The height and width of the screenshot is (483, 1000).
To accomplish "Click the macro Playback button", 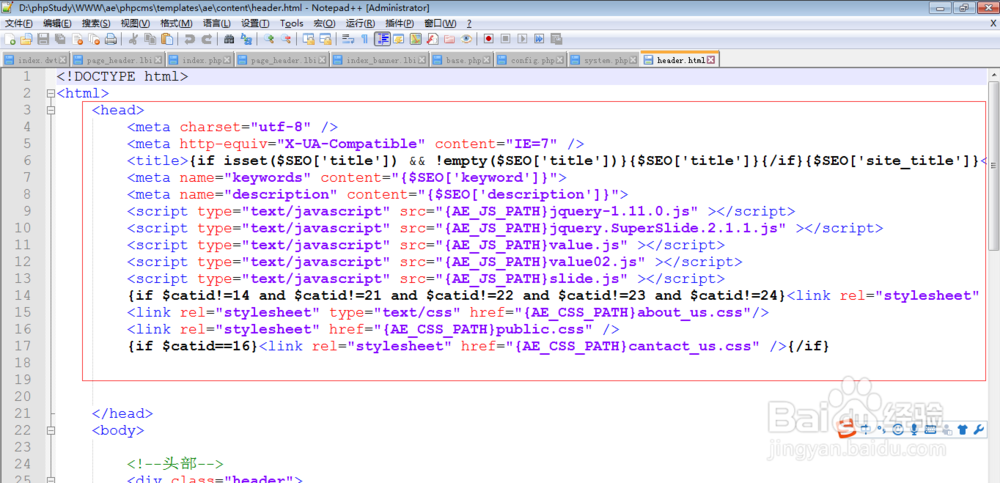I will [x=522, y=39].
